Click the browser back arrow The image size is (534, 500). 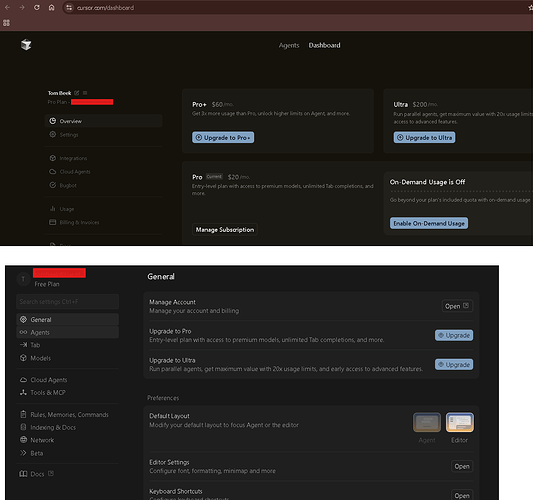pyautogui.click(x=7, y=7)
